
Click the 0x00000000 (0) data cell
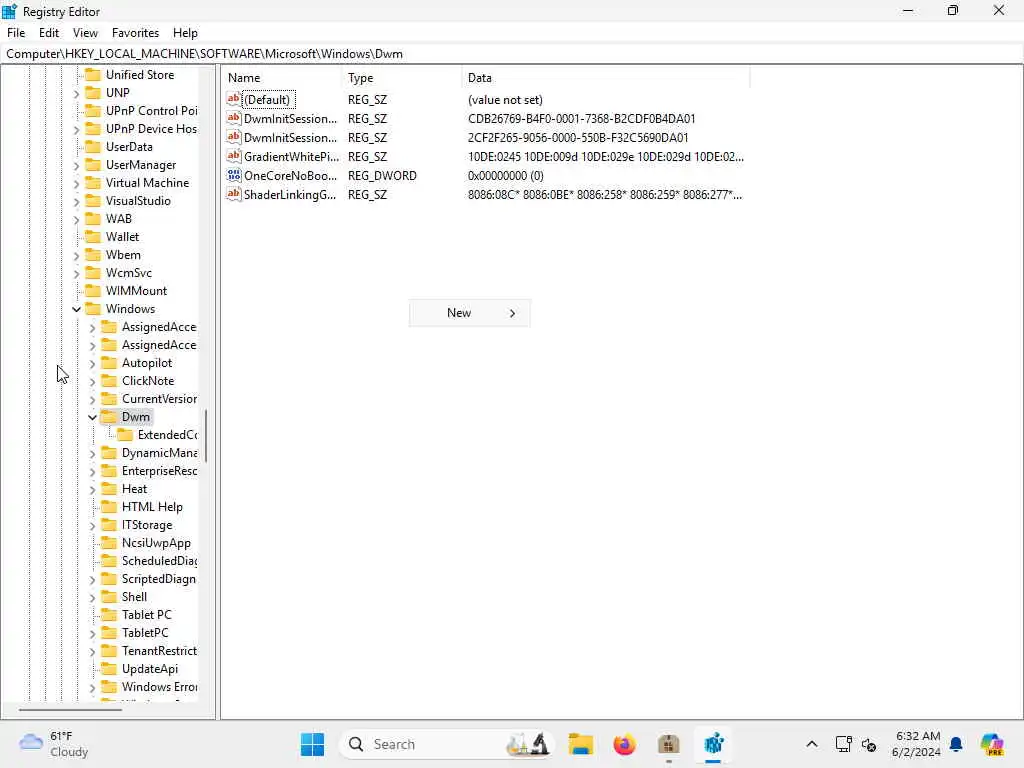pyautogui.click(x=505, y=176)
